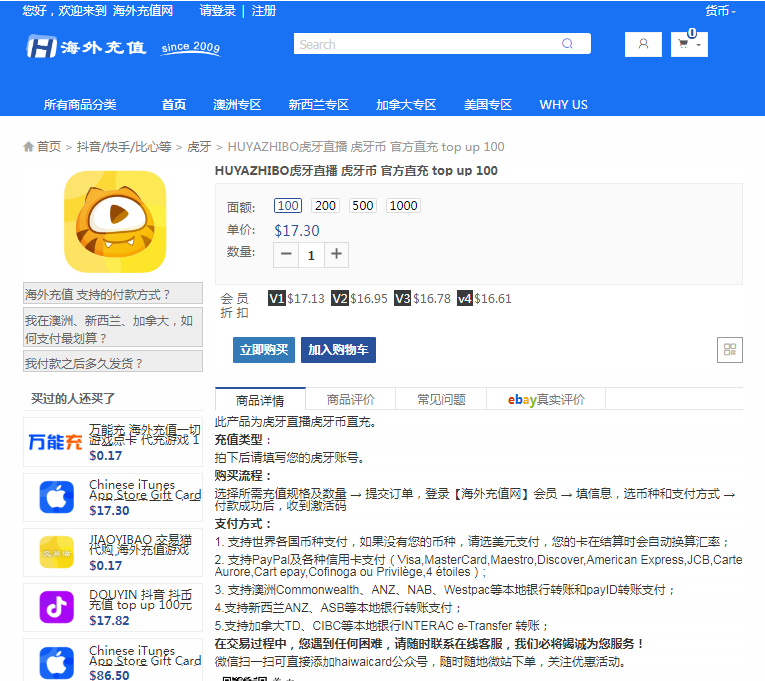Screen dimensions: 765x681
Task: Click the 立即购买 button
Action: (264, 350)
